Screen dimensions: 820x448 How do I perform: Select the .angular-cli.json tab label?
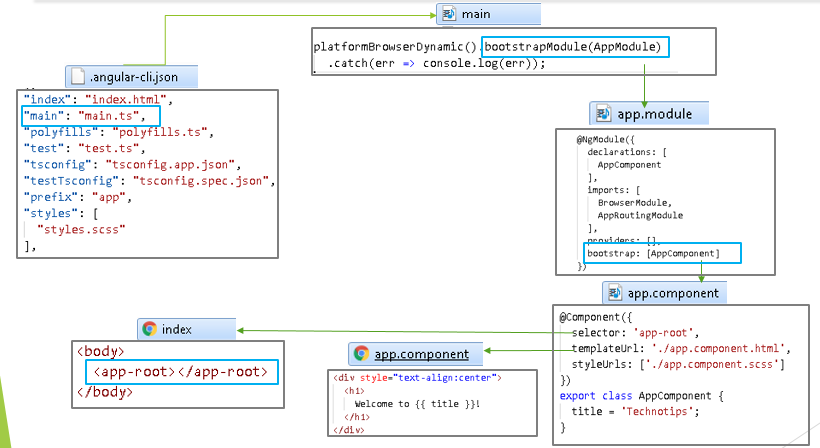point(134,77)
